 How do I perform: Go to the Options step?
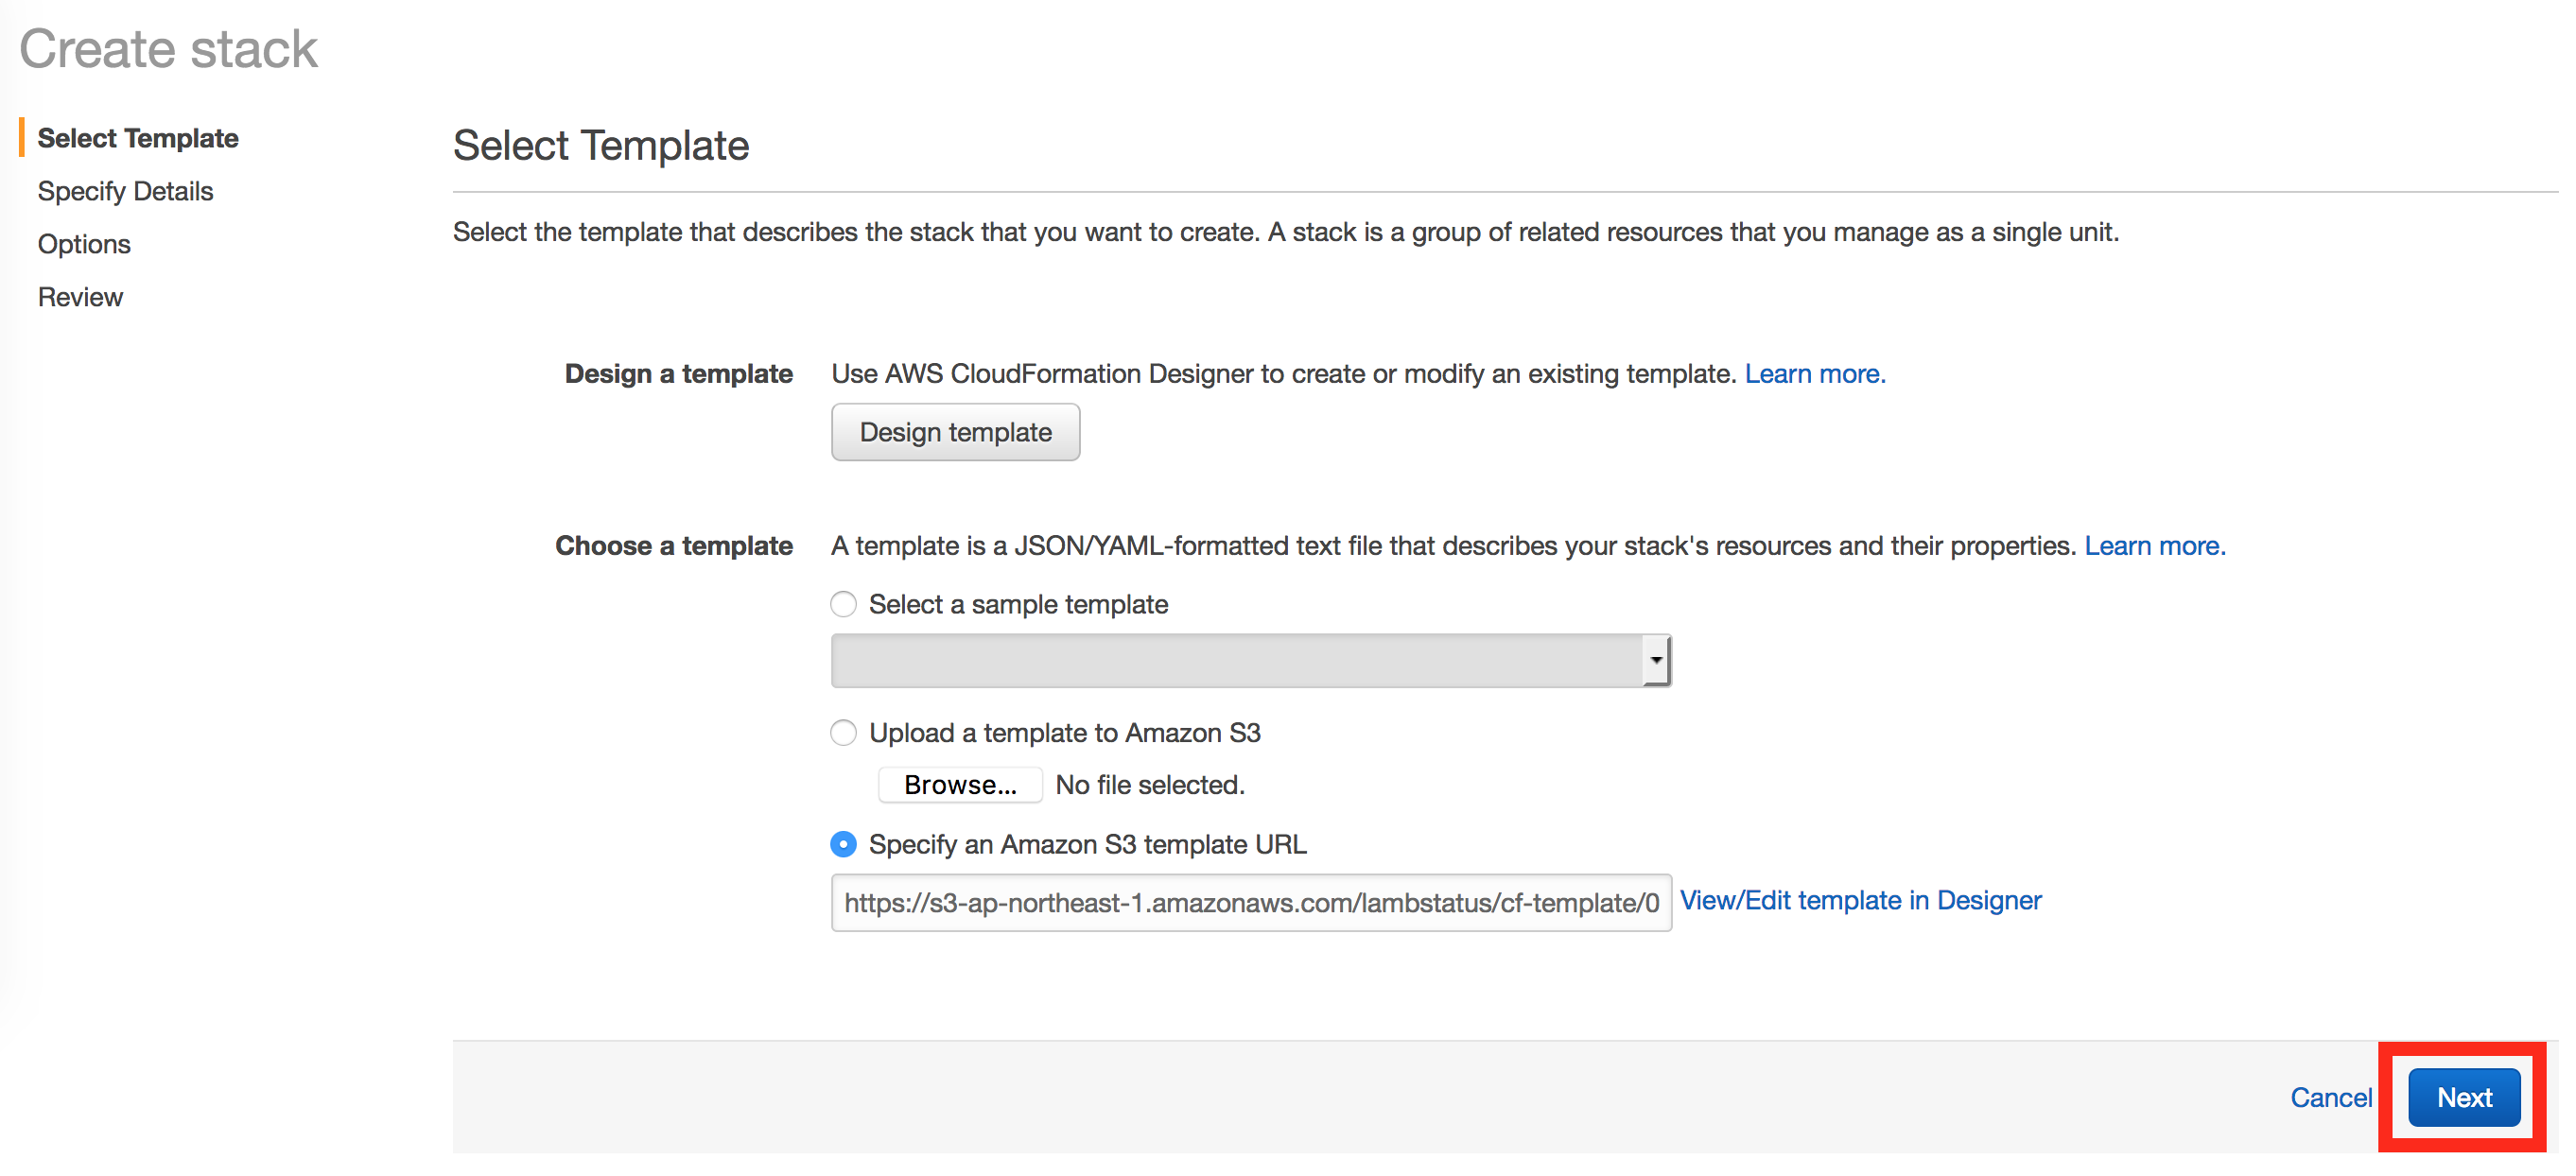coord(84,244)
